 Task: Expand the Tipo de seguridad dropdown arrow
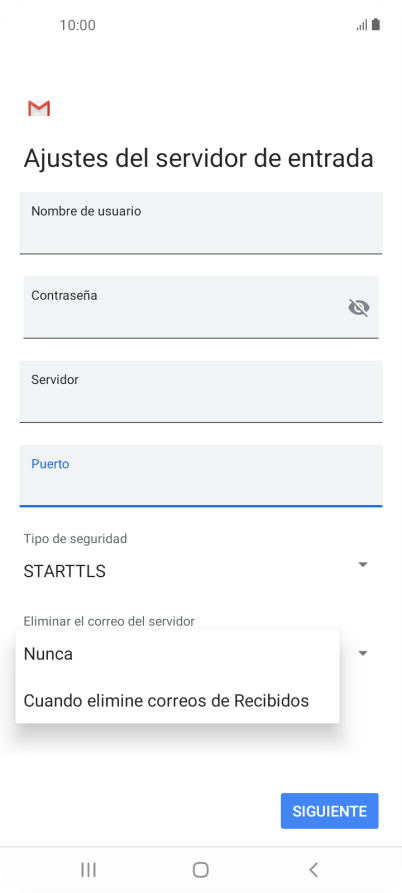[x=363, y=564]
